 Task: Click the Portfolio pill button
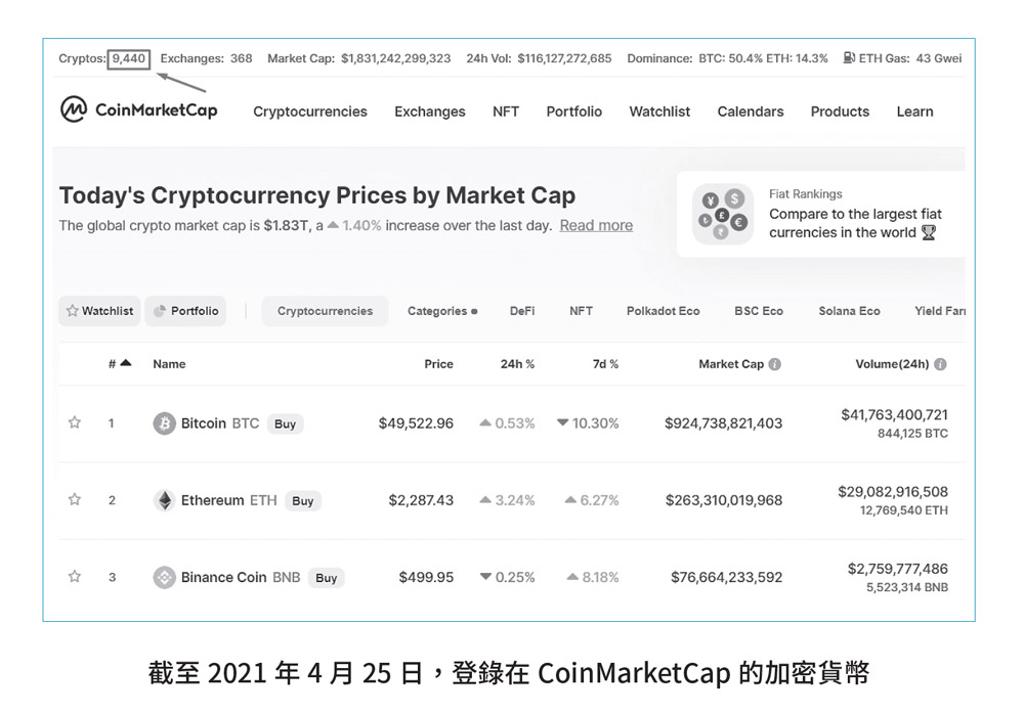tap(185, 311)
